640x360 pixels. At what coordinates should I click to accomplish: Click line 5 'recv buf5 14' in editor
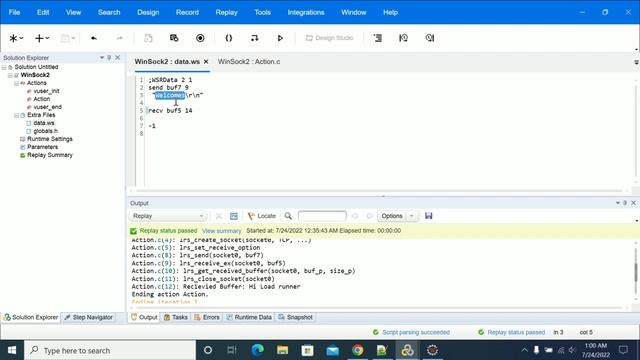170,111
